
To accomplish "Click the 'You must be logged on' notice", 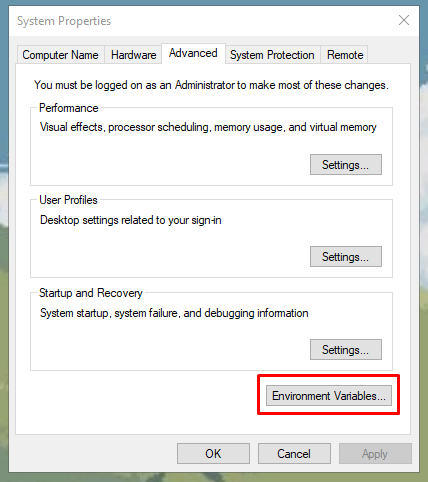I will tap(211, 85).
